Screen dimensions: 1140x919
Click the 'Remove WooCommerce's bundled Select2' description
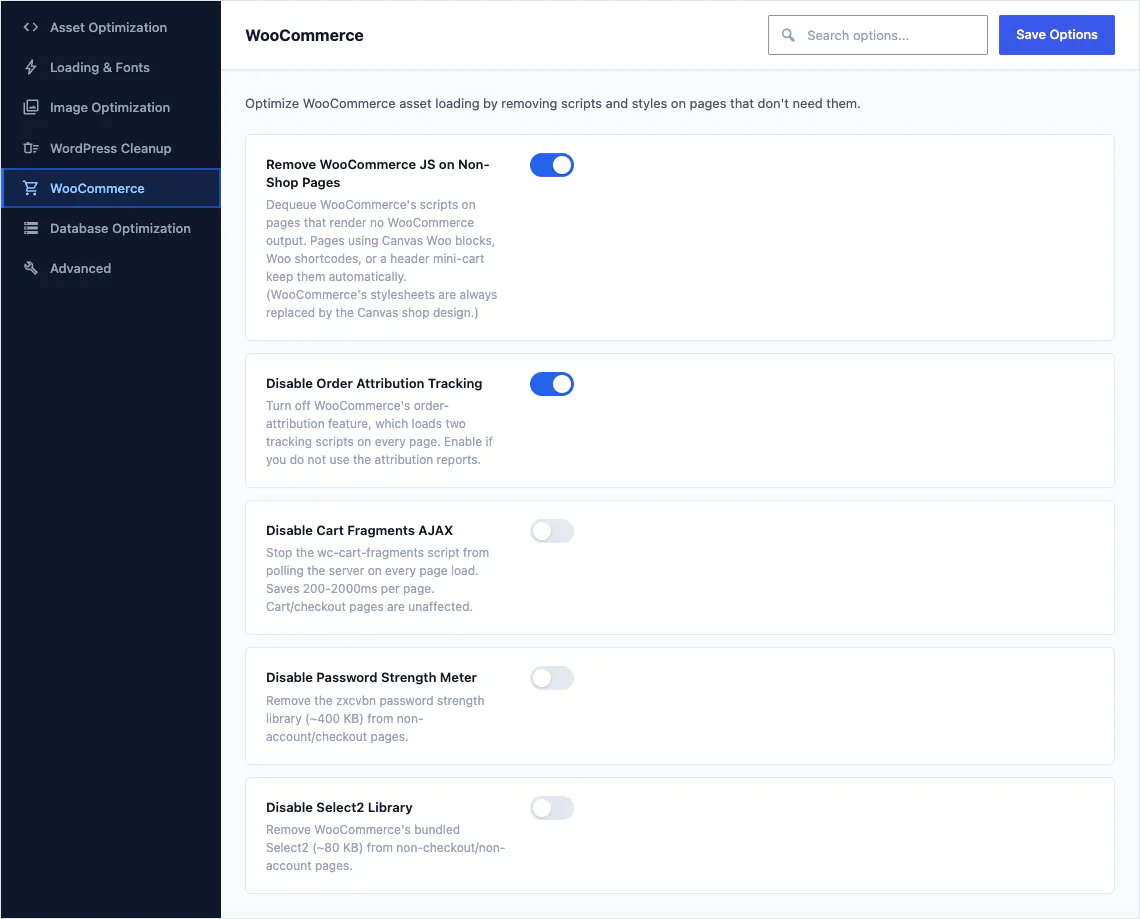click(x=385, y=848)
